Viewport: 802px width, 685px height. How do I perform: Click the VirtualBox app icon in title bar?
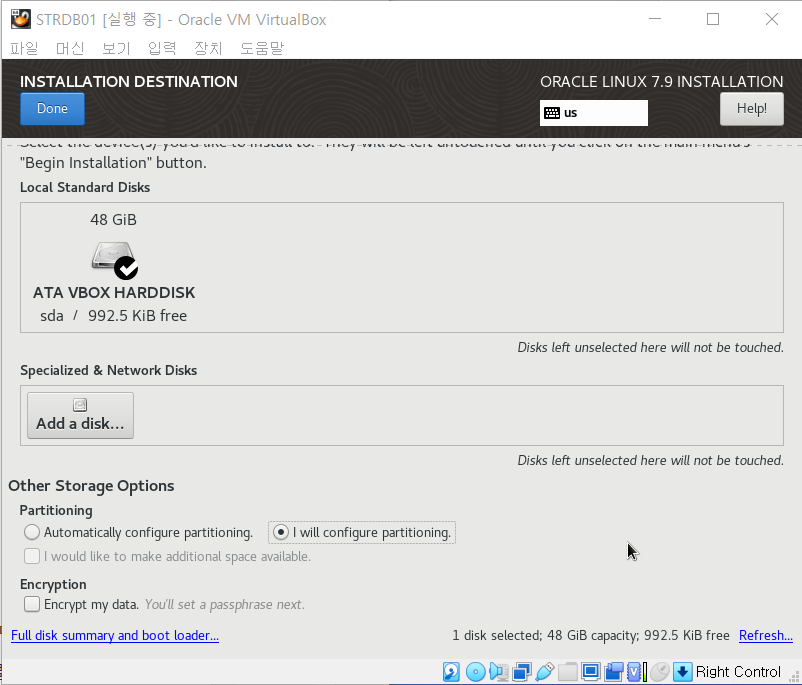(20, 19)
